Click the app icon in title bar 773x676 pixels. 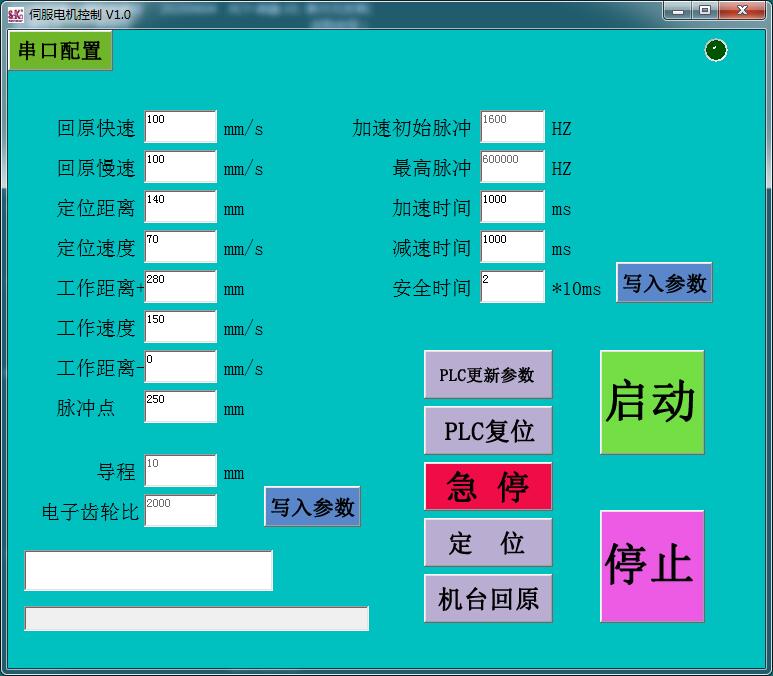(15, 13)
